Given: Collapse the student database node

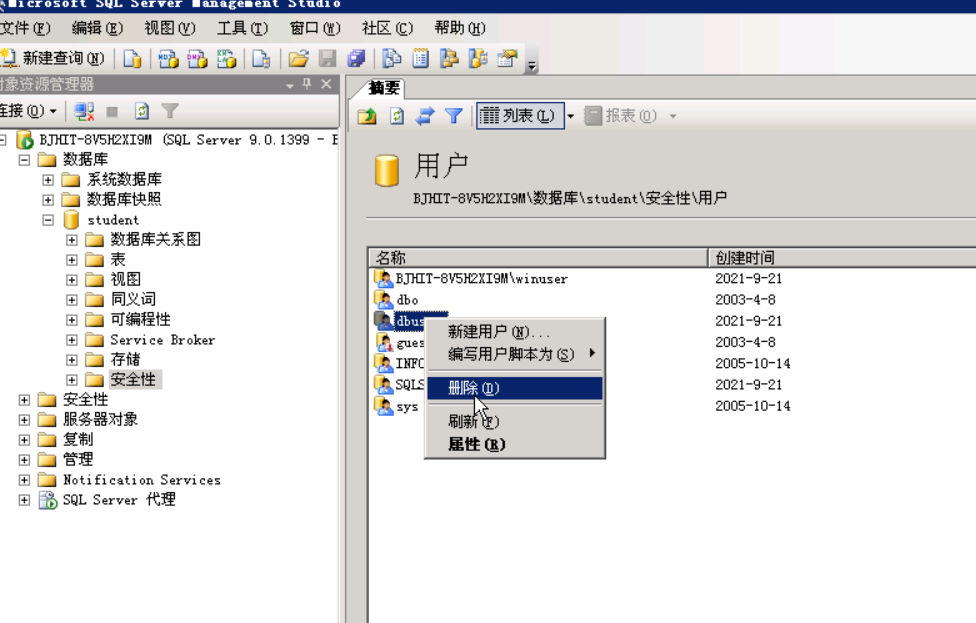Looking at the screenshot, I should (x=48, y=220).
